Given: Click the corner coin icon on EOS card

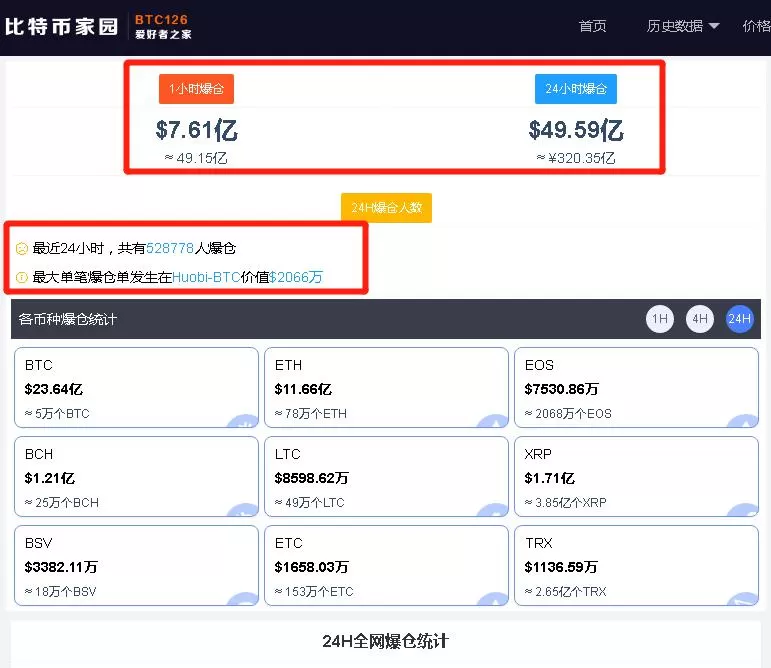Looking at the screenshot, I should pos(743,421).
